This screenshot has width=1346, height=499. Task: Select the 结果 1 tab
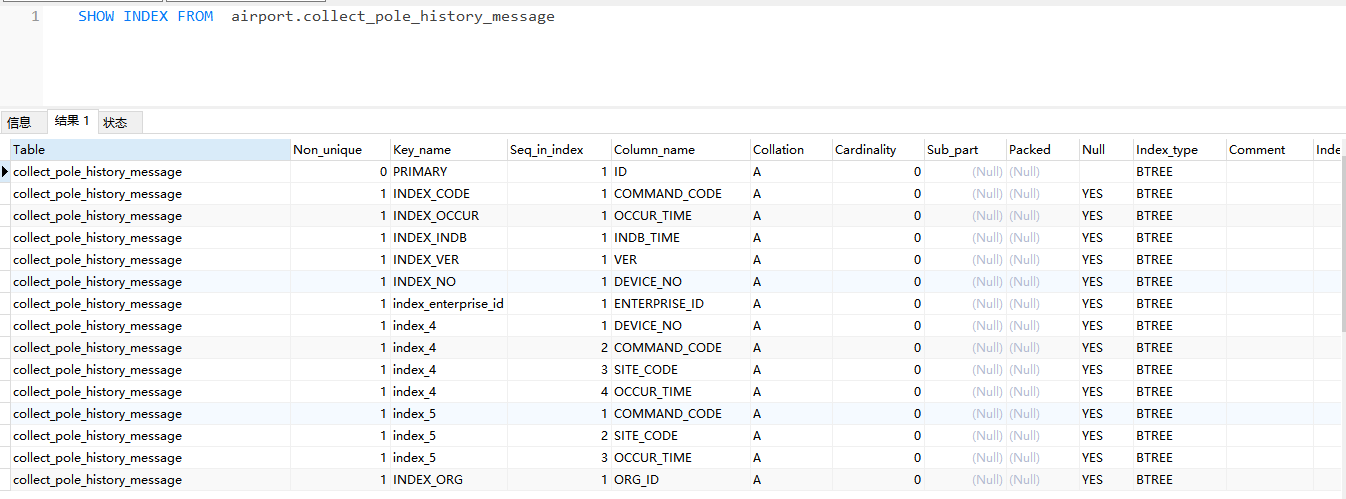(72, 121)
